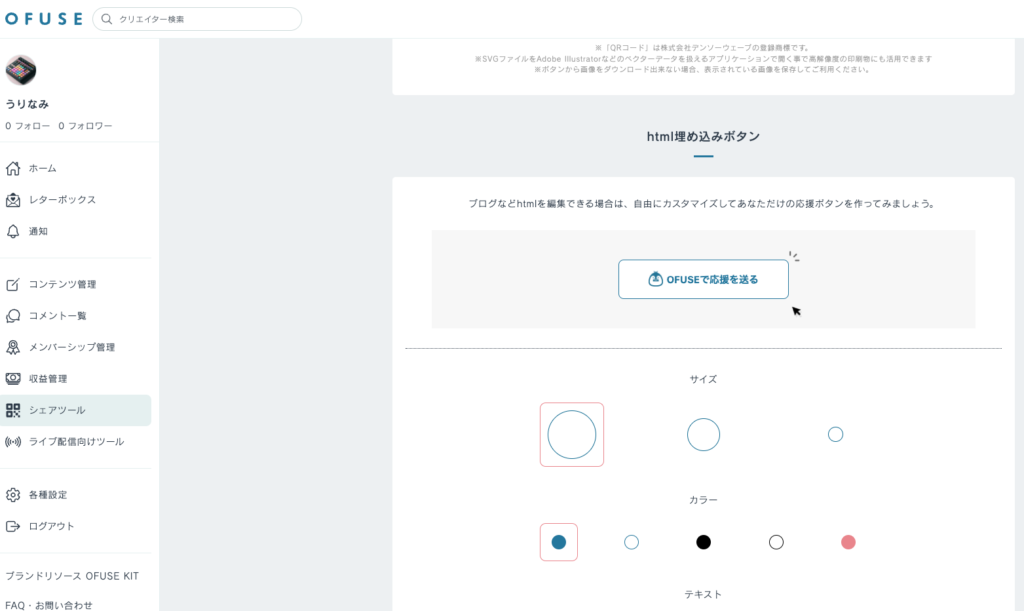This screenshot has width=1024, height=611.
Task: Select the small button size option
Action: 835,434
